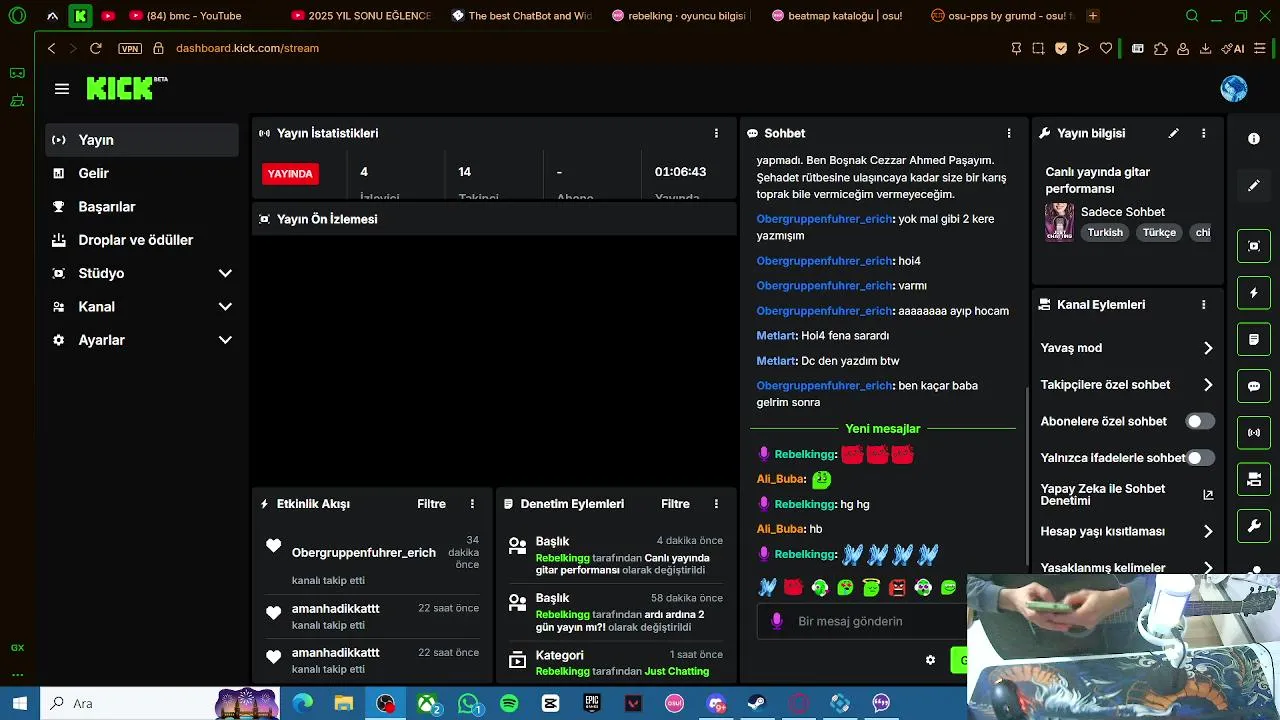Edit stream info with pencil icon in Yayın bilgisi
This screenshot has width=1280, height=720.
pyautogui.click(x=1174, y=133)
